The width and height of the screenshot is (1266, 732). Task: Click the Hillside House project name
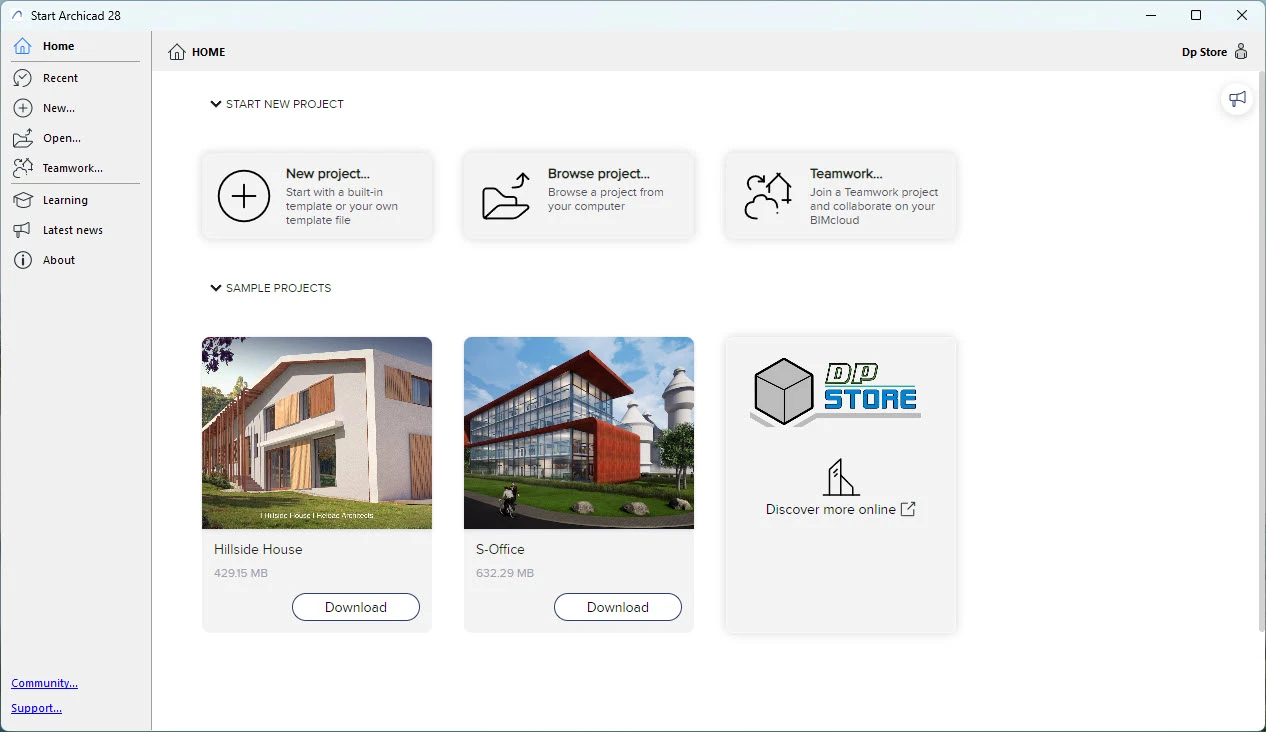[x=258, y=549]
